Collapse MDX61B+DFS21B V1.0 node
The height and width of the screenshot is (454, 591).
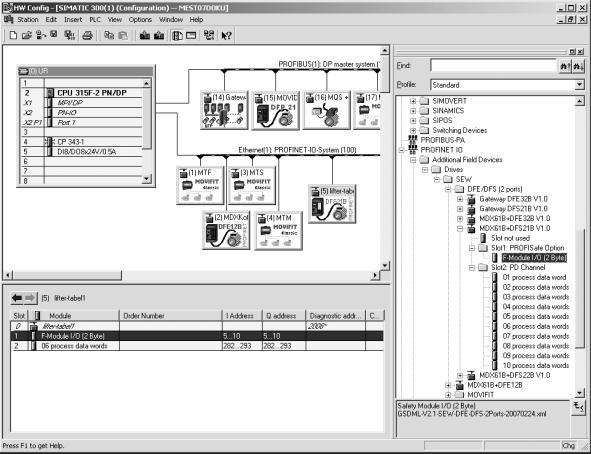[x=460, y=228]
